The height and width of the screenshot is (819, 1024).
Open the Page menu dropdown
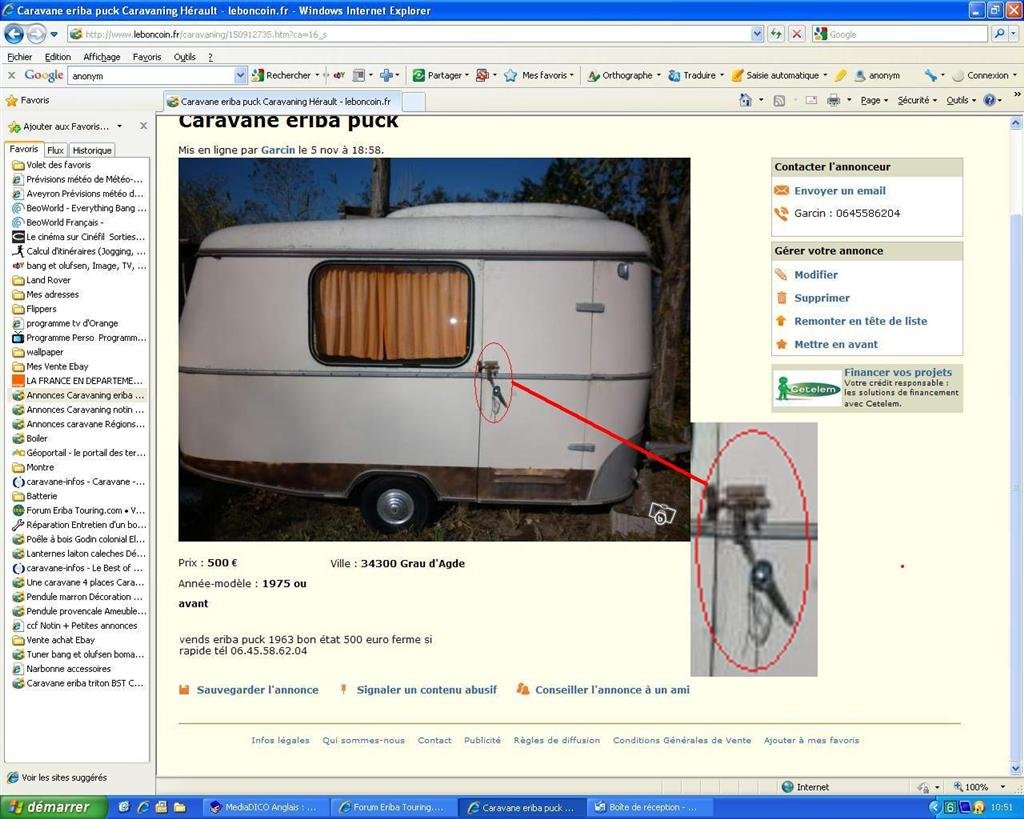point(874,101)
